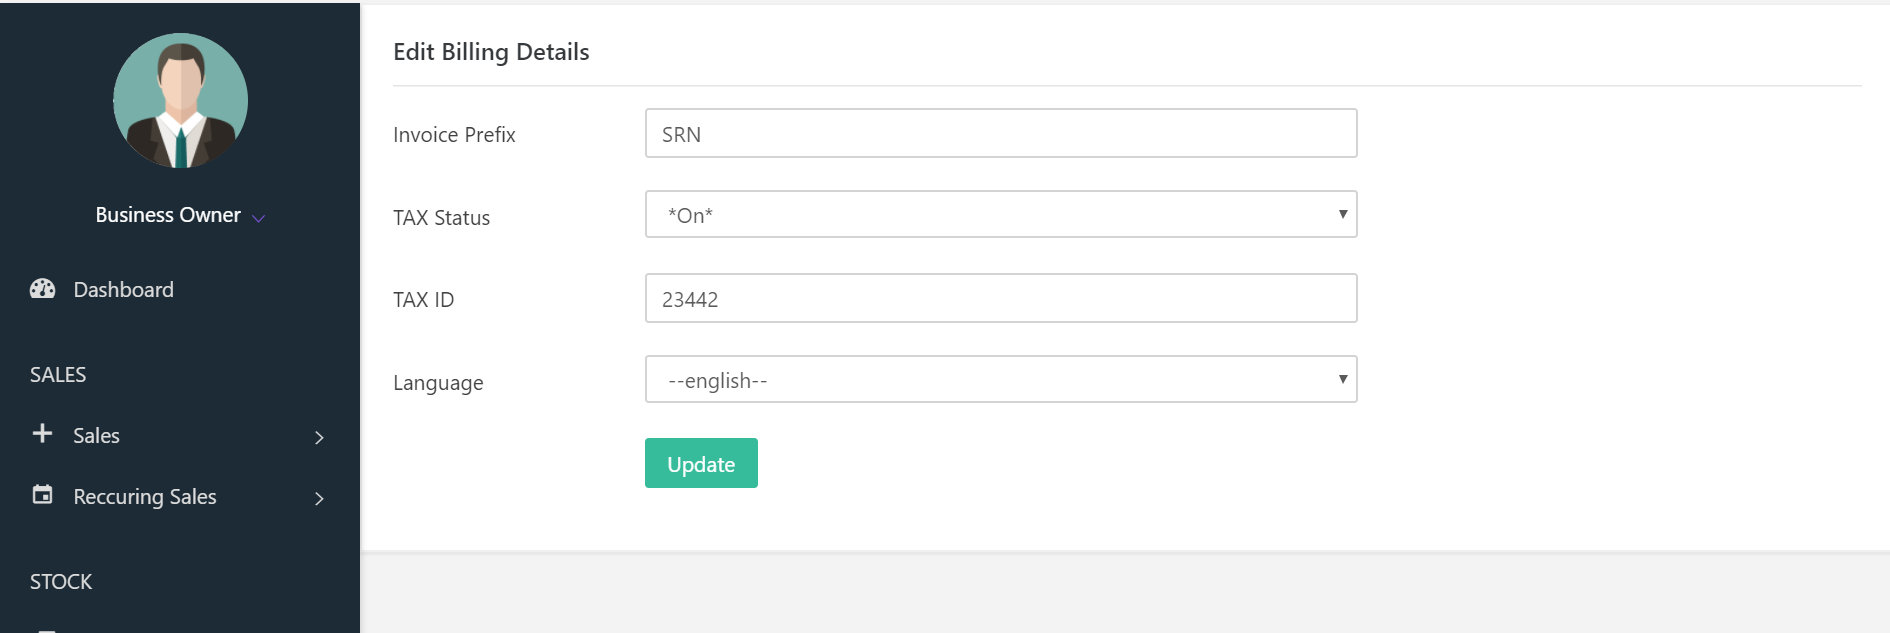Open the TAX Status dropdown

coord(1000,214)
